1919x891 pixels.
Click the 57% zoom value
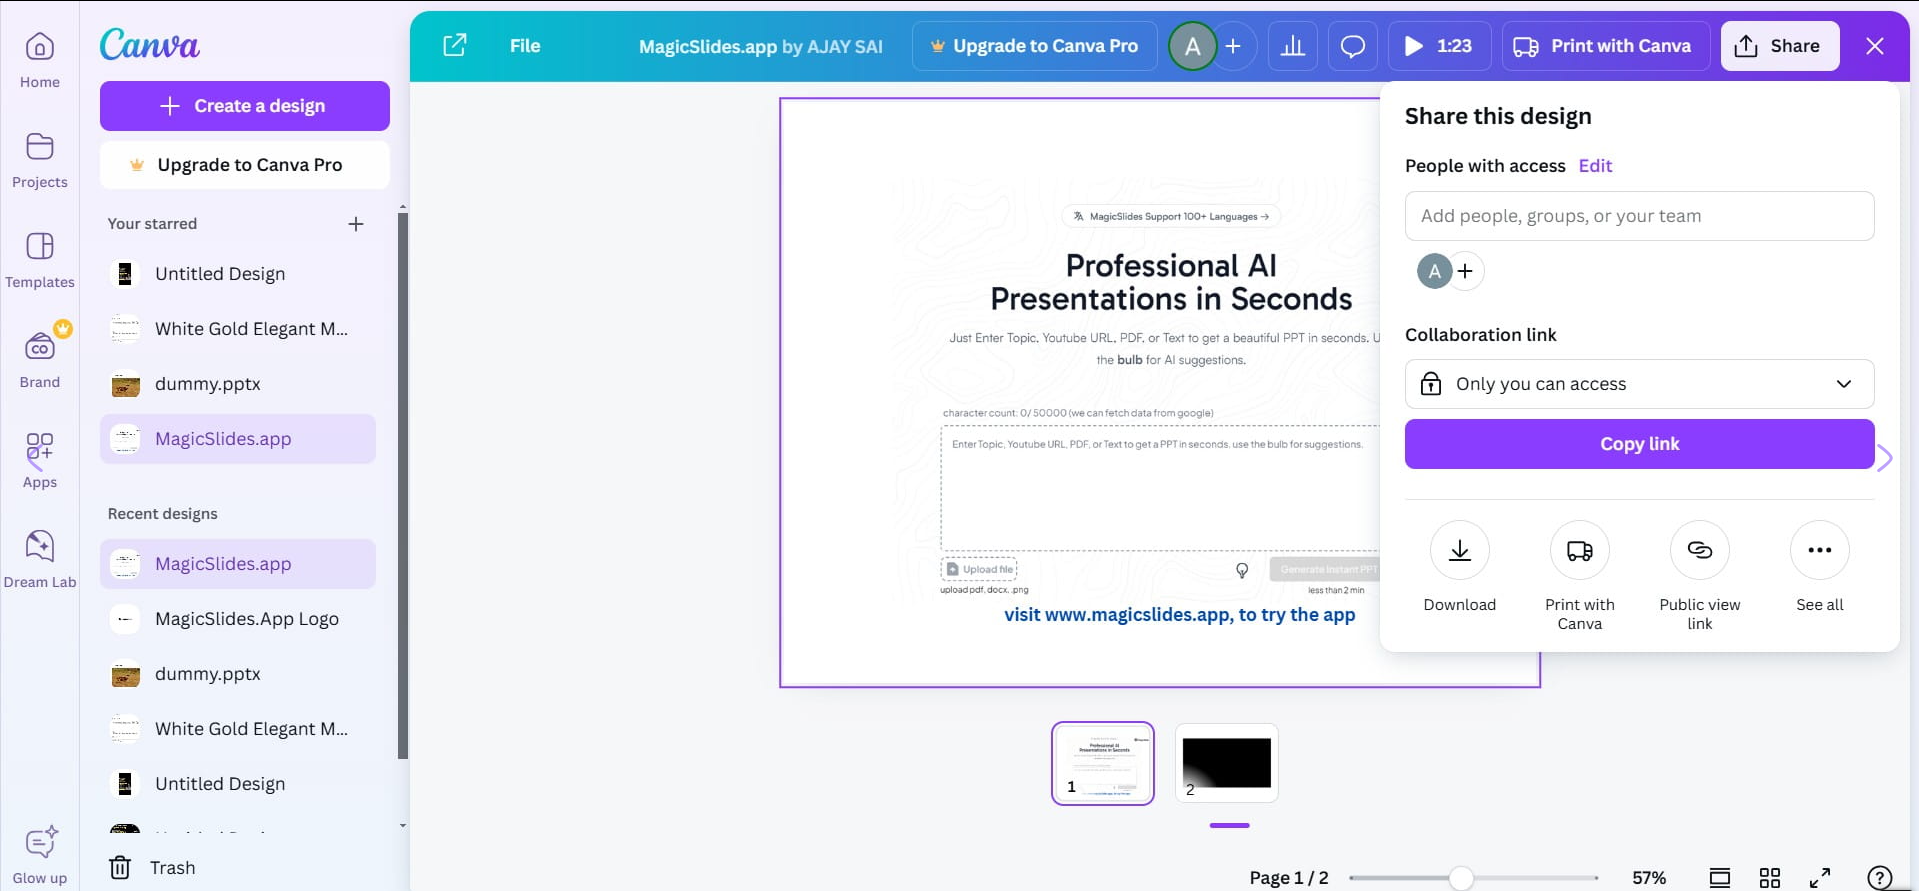point(1649,878)
